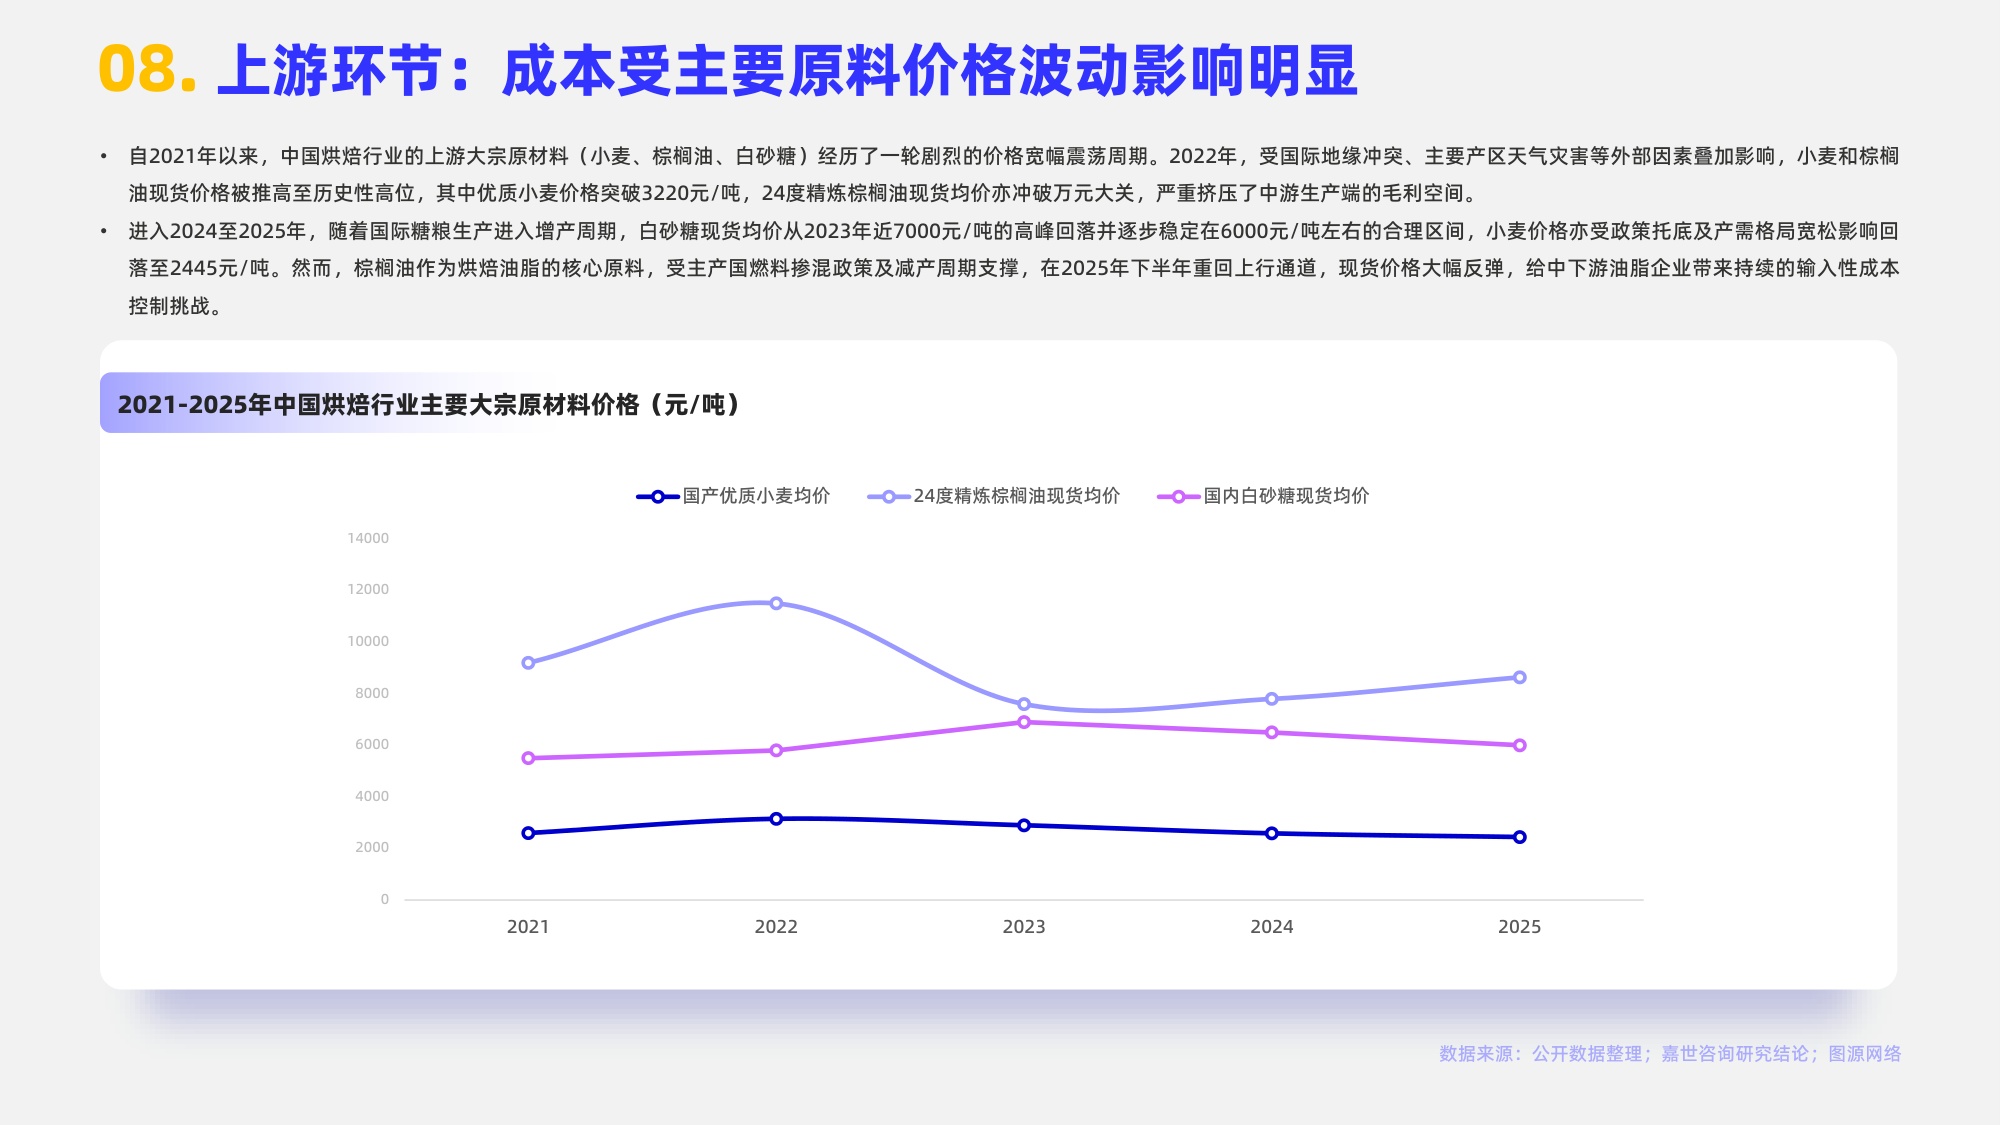Click the y-axis value "4000"
Image resolution: width=2000 pixels, height=1125 pixels.
point(372,796)
